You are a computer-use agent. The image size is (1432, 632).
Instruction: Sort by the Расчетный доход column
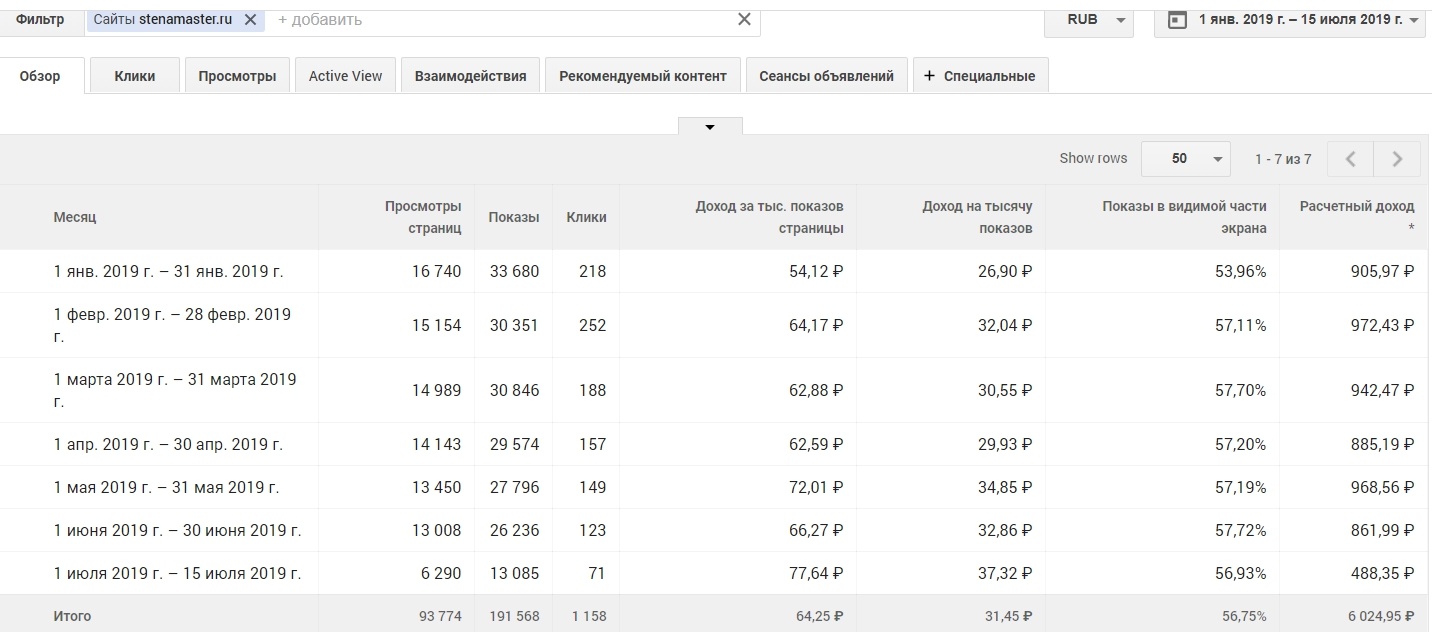pos(1356,207)
